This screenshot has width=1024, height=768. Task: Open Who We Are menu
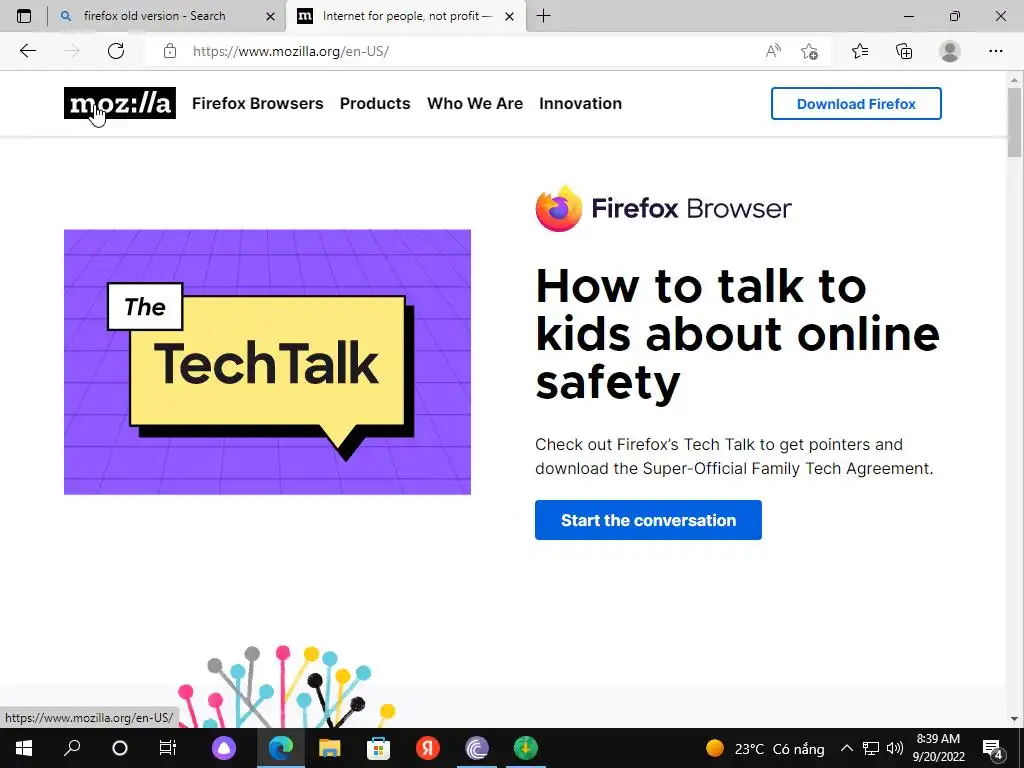pyautogui.click(x=475, y=103)
